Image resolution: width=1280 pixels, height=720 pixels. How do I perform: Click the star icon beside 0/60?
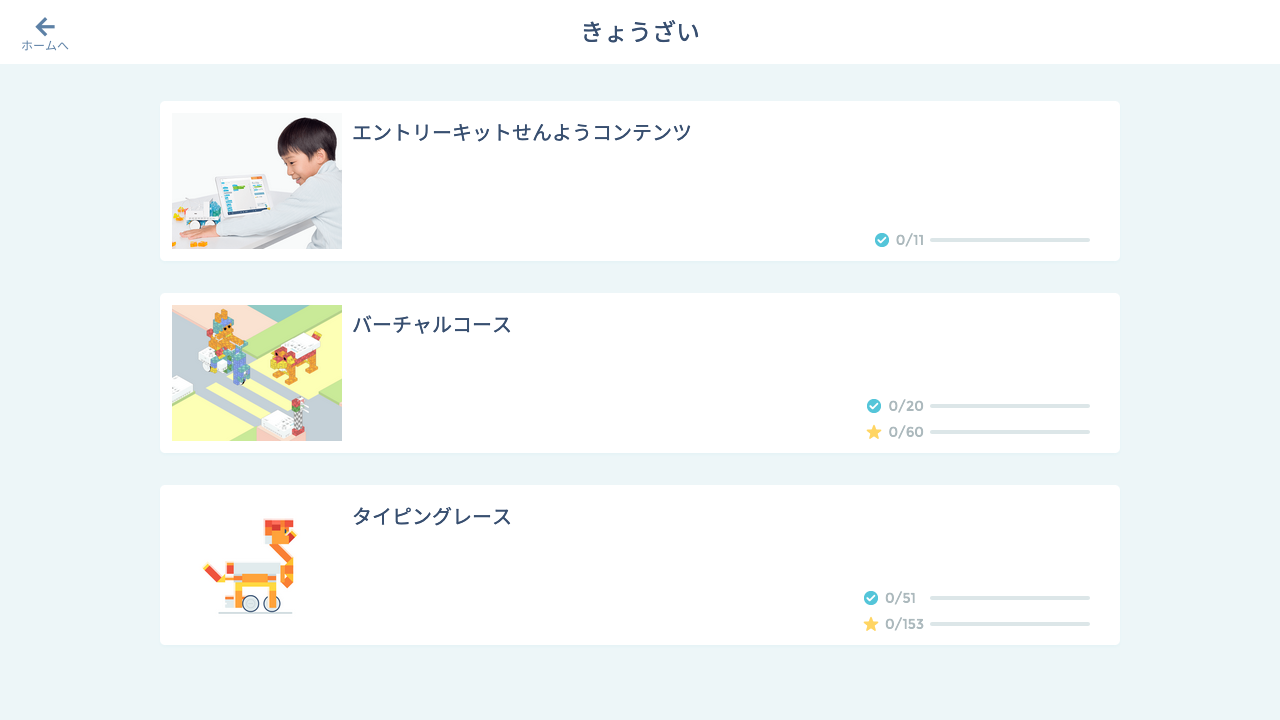(x=874, y=432)
